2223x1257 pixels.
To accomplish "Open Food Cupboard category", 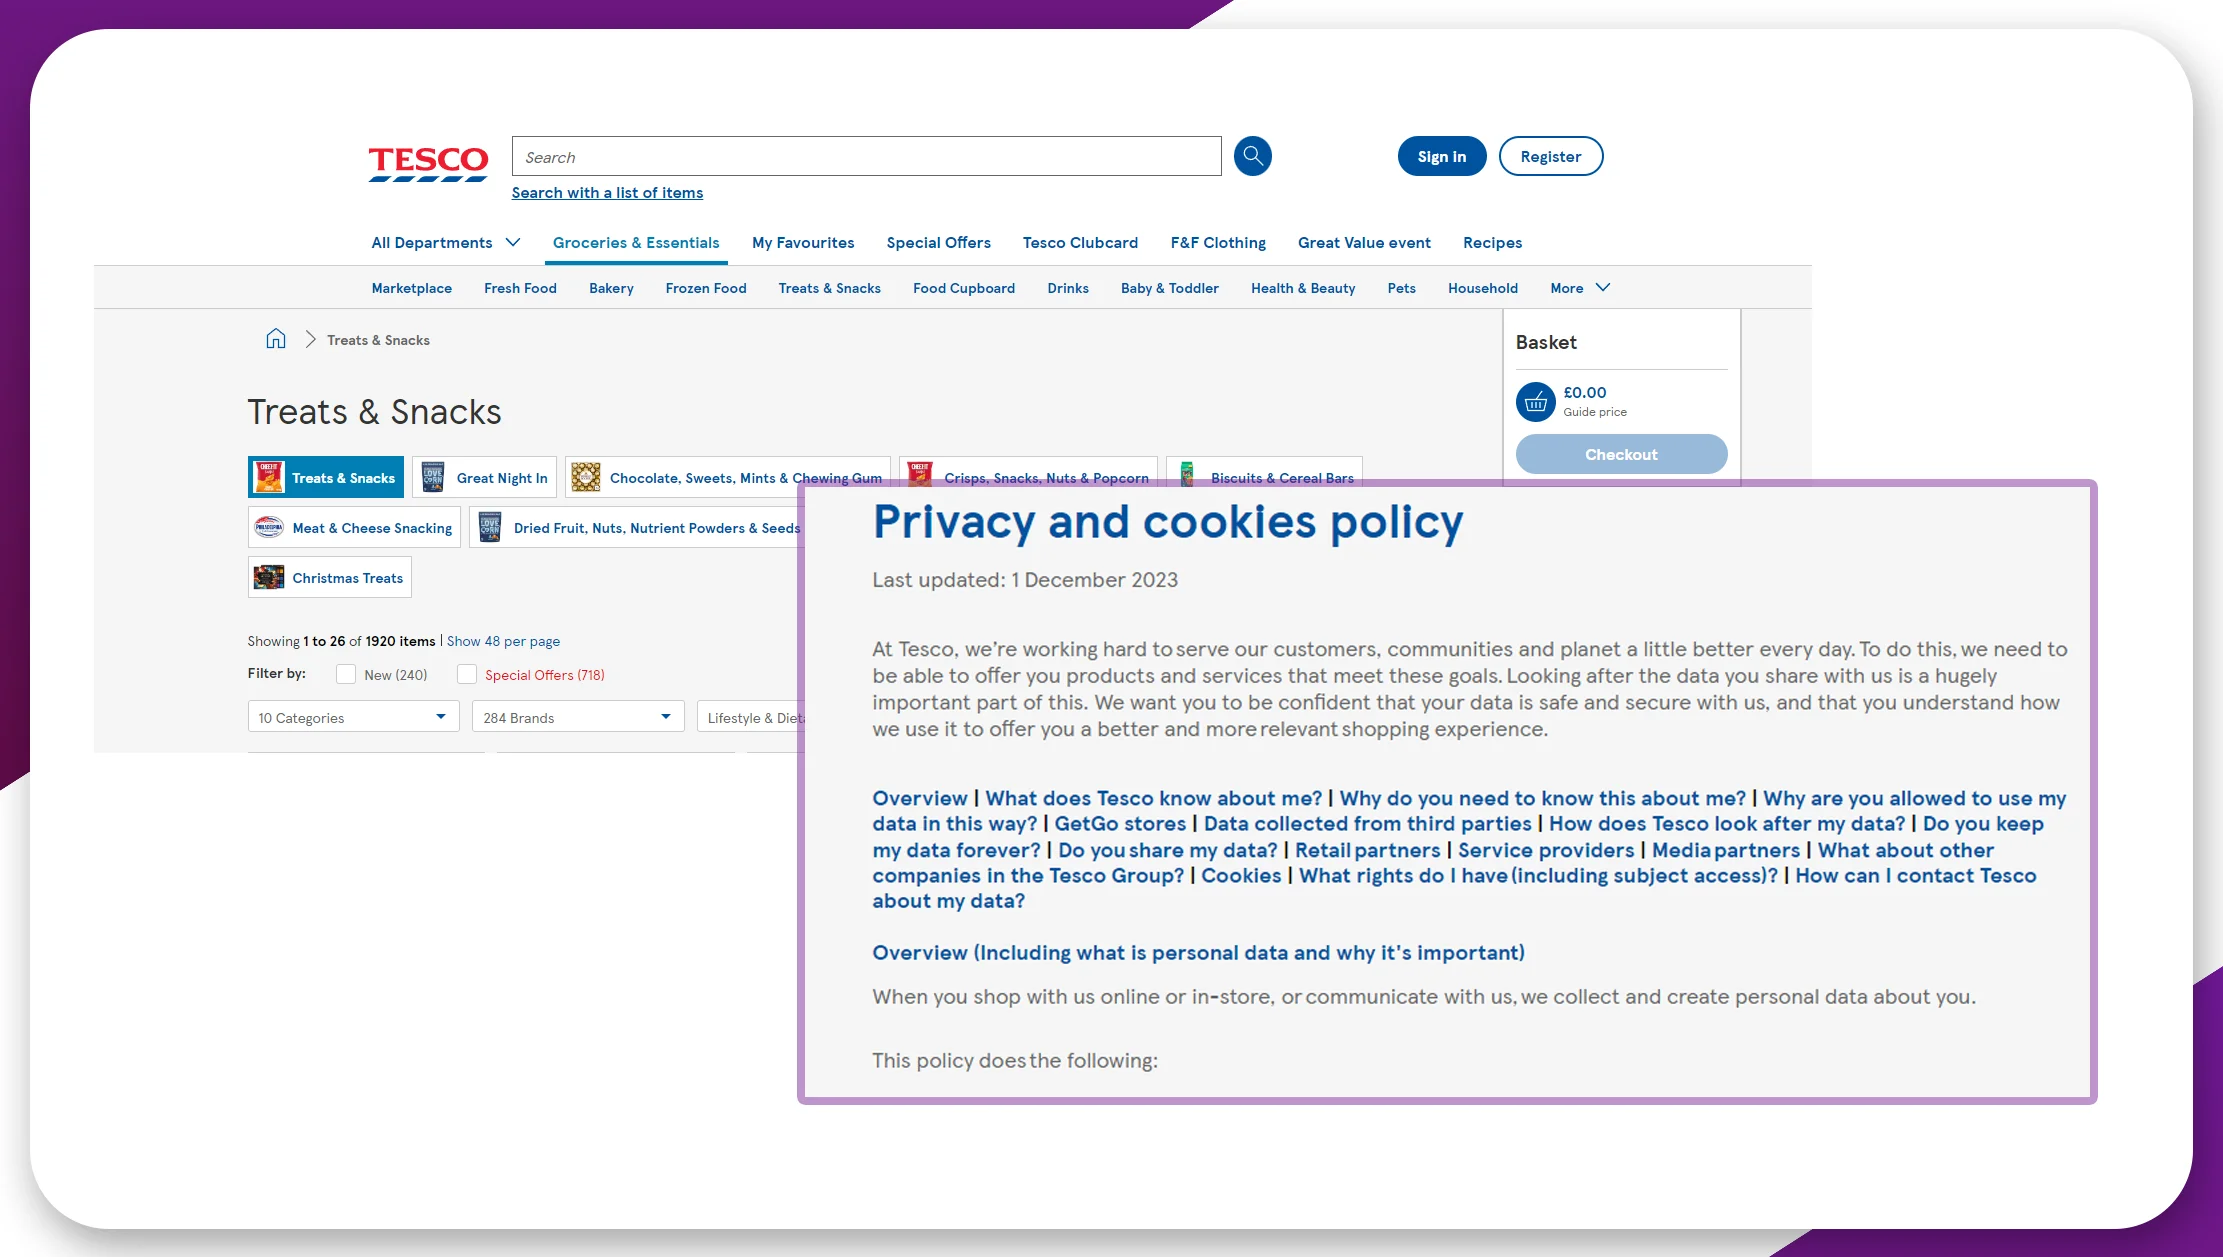I will pyautogui.click(x=964, y=288).
